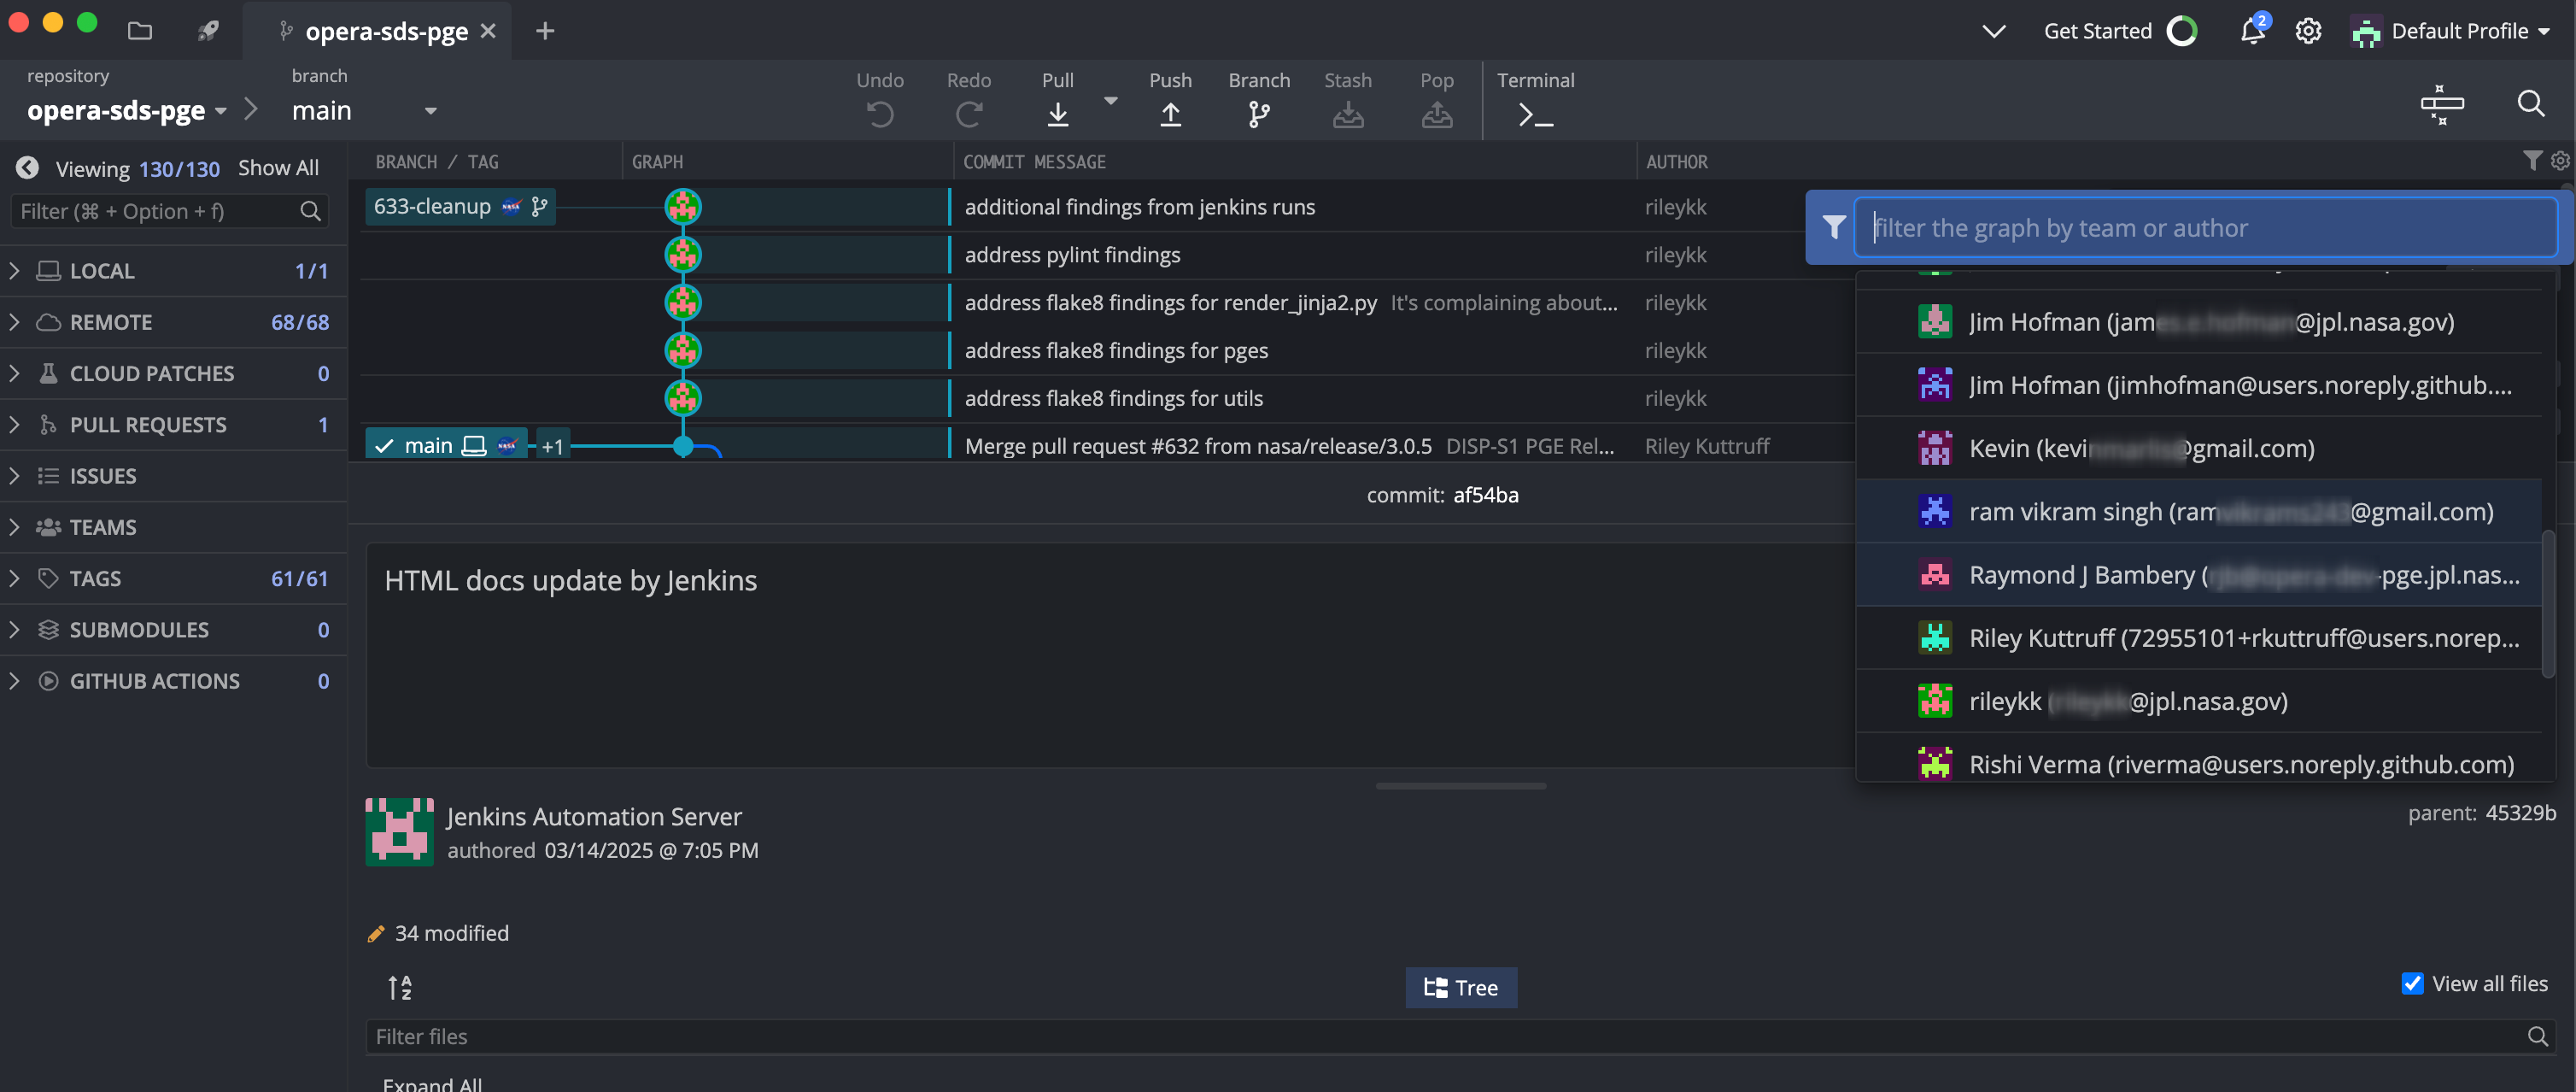Uncheck View all files checkbox
Image resolution: width=2576 pixels, height=1092 pixels.
(2412, 984)
